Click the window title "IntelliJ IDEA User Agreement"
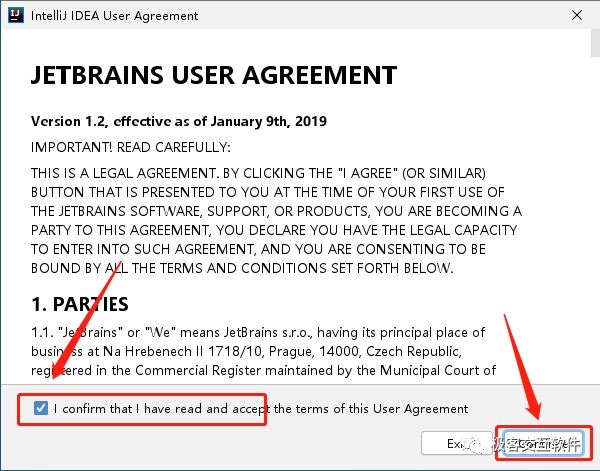This screenshot has height=471, width=600. [x=114, y=16]
